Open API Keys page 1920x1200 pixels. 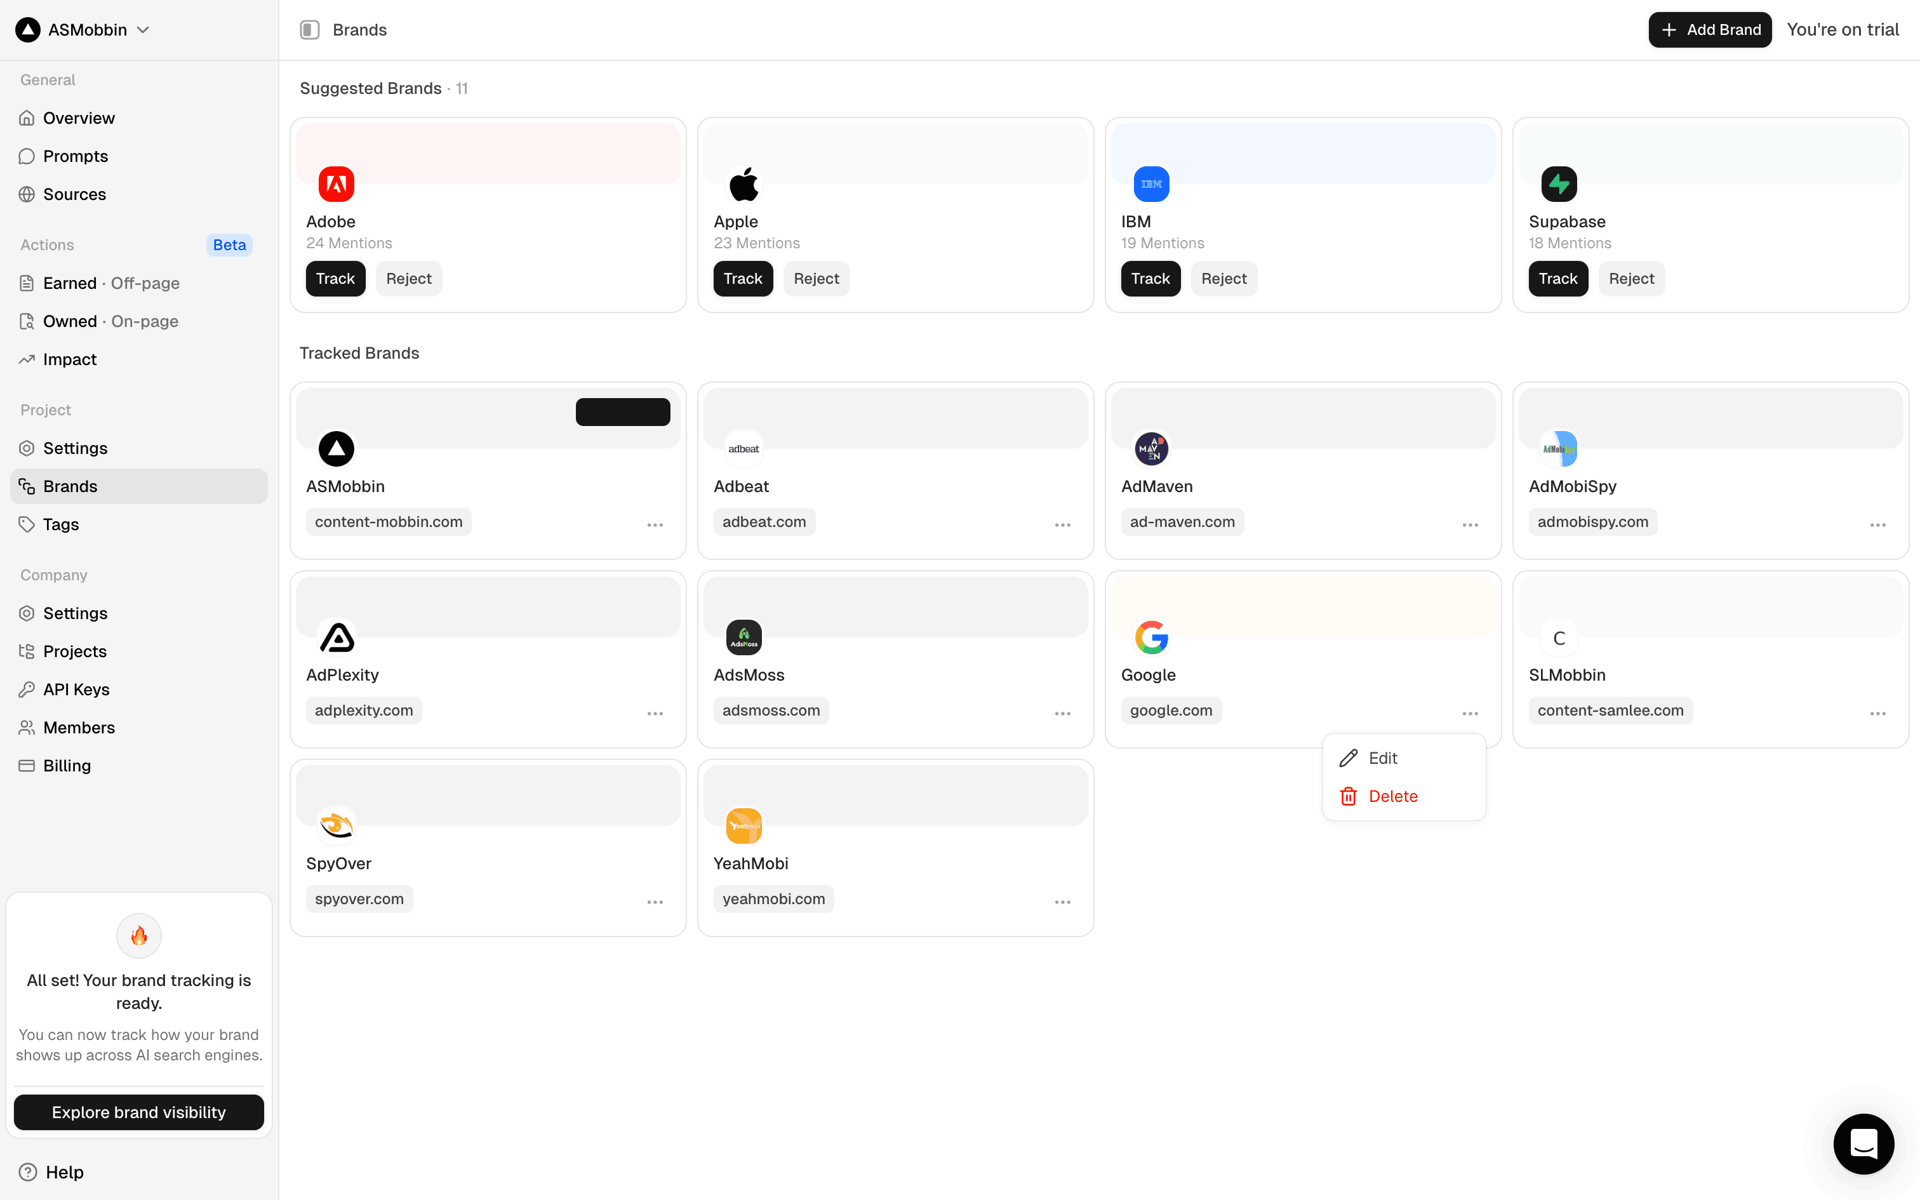pyautogui.click(x=139, y=689)
